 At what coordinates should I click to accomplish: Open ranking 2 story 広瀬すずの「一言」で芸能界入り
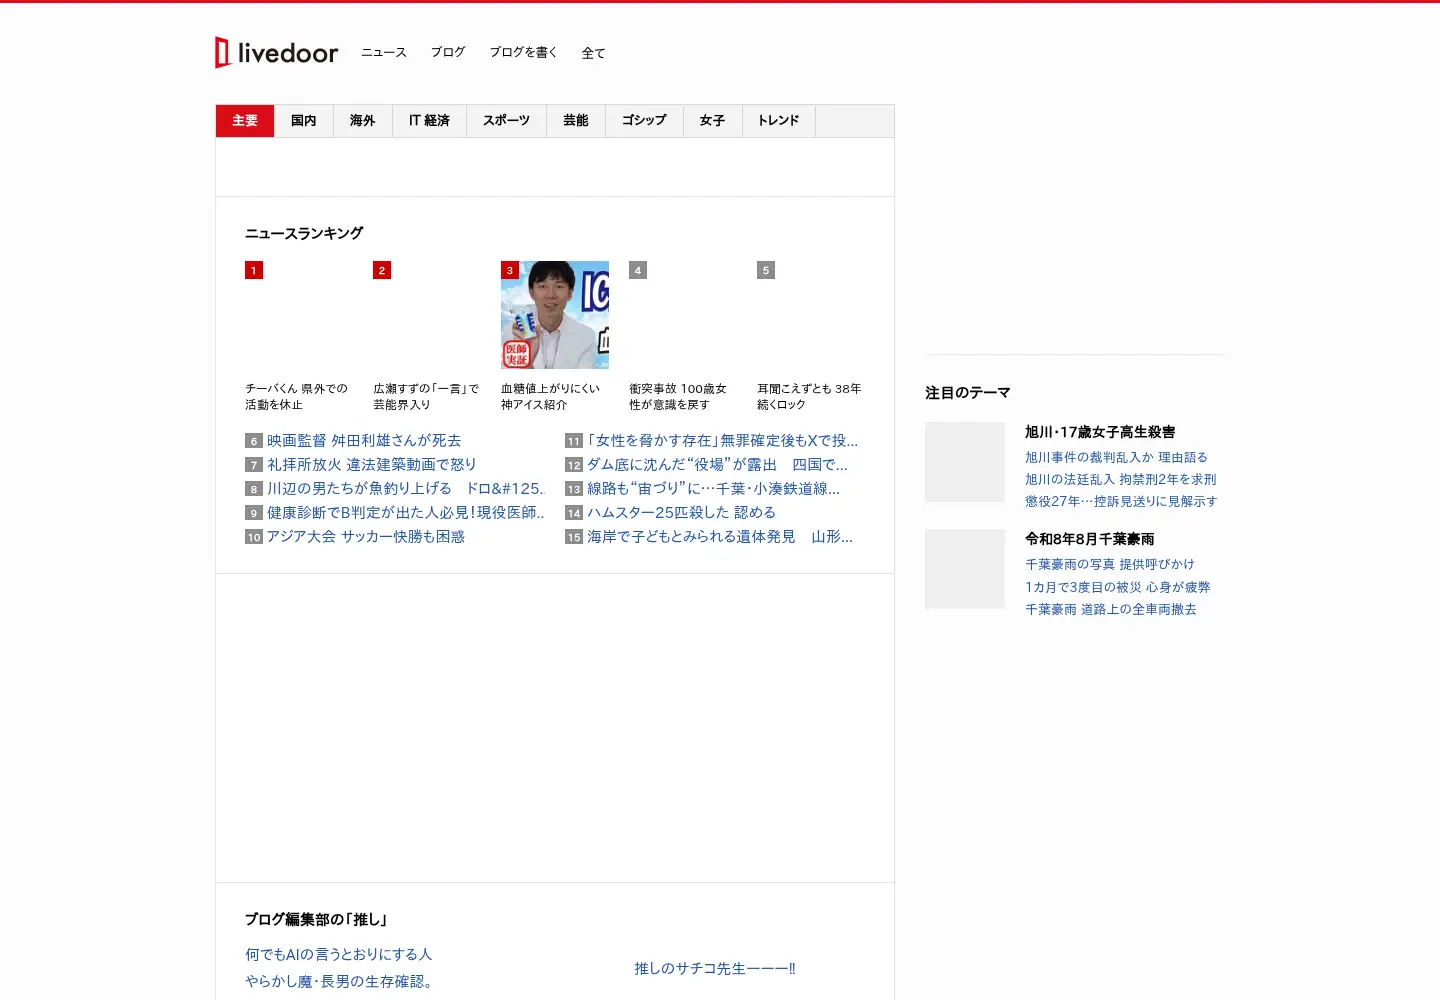tap(426, 397)
